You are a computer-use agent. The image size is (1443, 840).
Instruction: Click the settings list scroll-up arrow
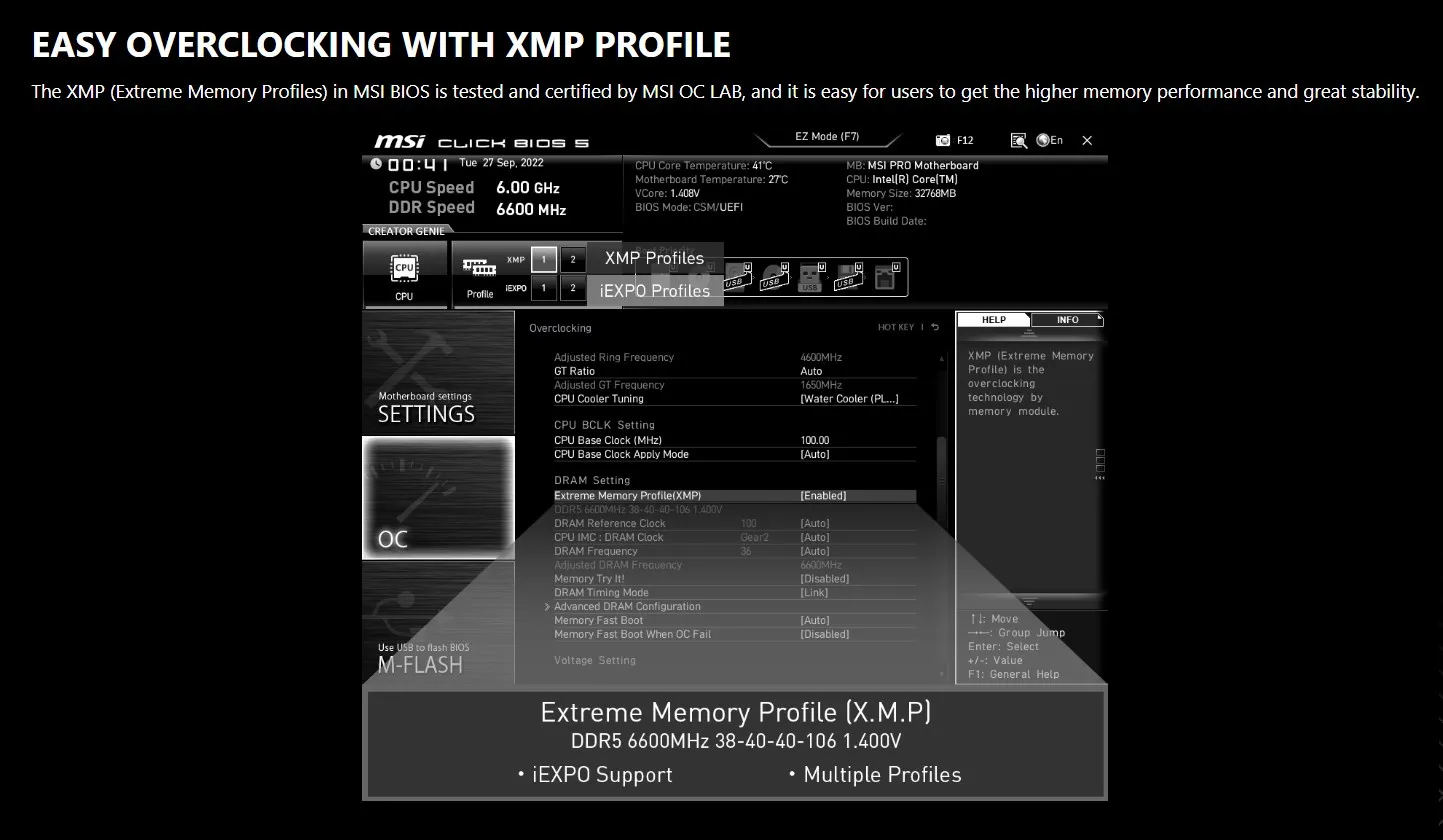tap(941, 358)
